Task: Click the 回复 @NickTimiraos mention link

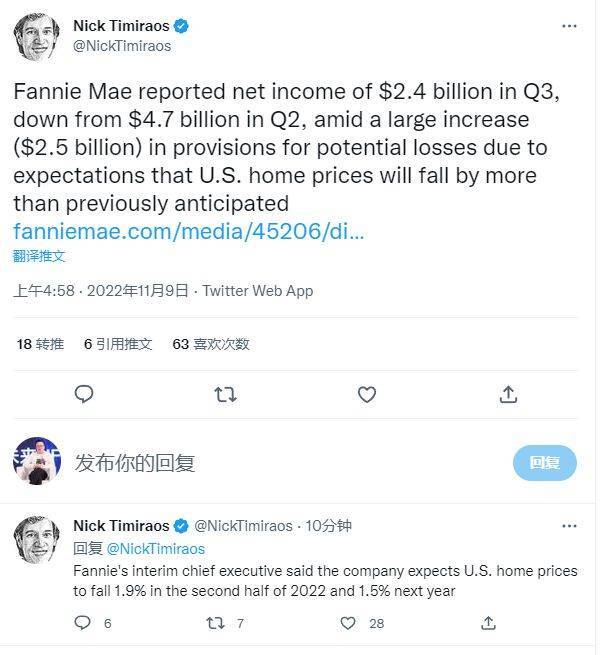Action: point(155,548)
